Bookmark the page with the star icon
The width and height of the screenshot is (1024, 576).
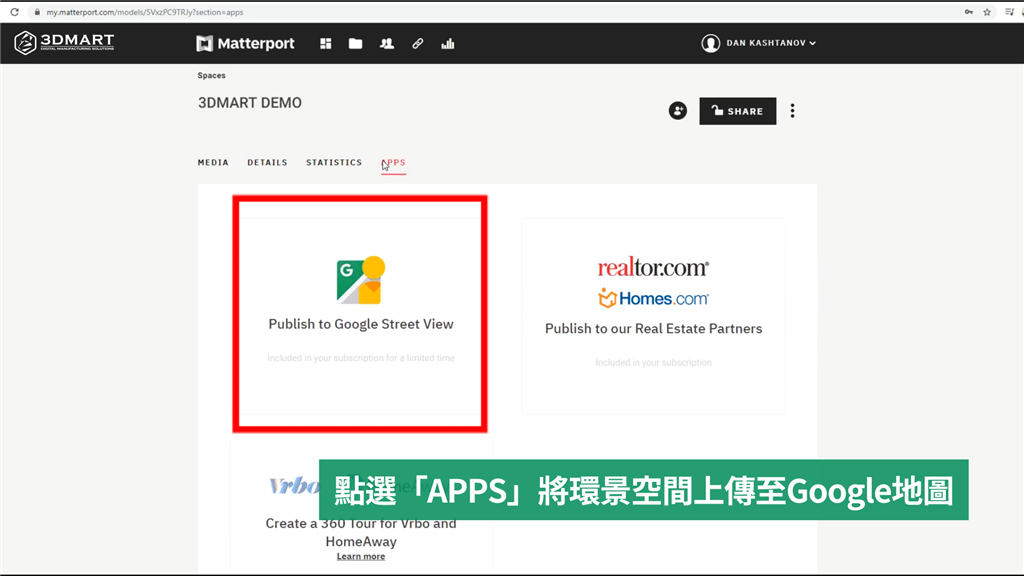coord(987,12)
